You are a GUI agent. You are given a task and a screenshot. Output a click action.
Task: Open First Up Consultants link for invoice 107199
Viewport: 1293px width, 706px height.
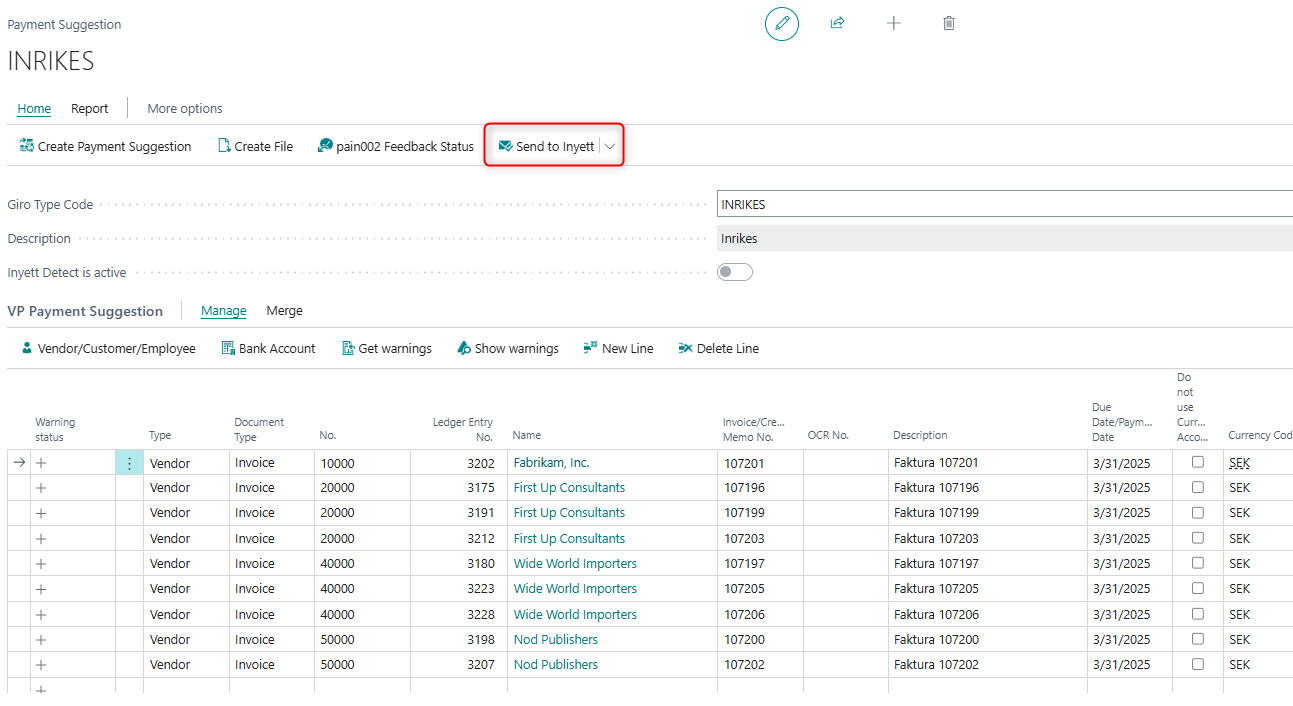(569, 513)
